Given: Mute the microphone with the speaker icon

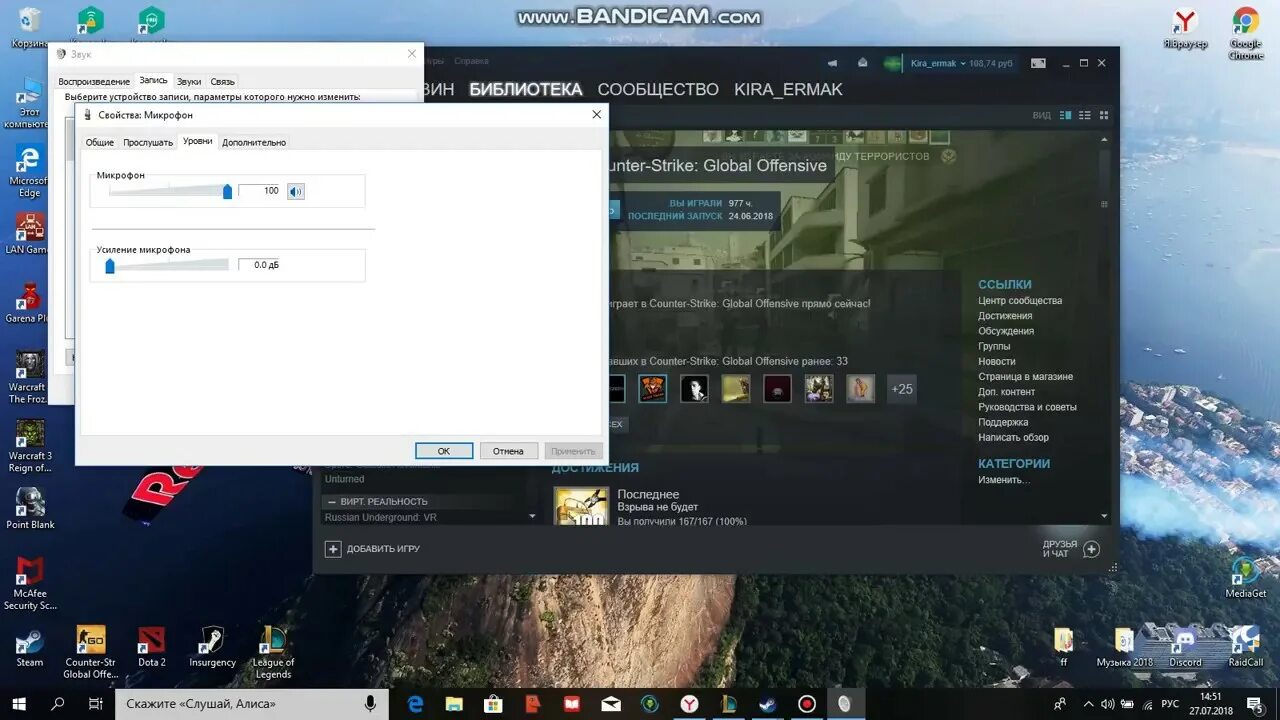Looking at the screenshot, I should point(296,191).
